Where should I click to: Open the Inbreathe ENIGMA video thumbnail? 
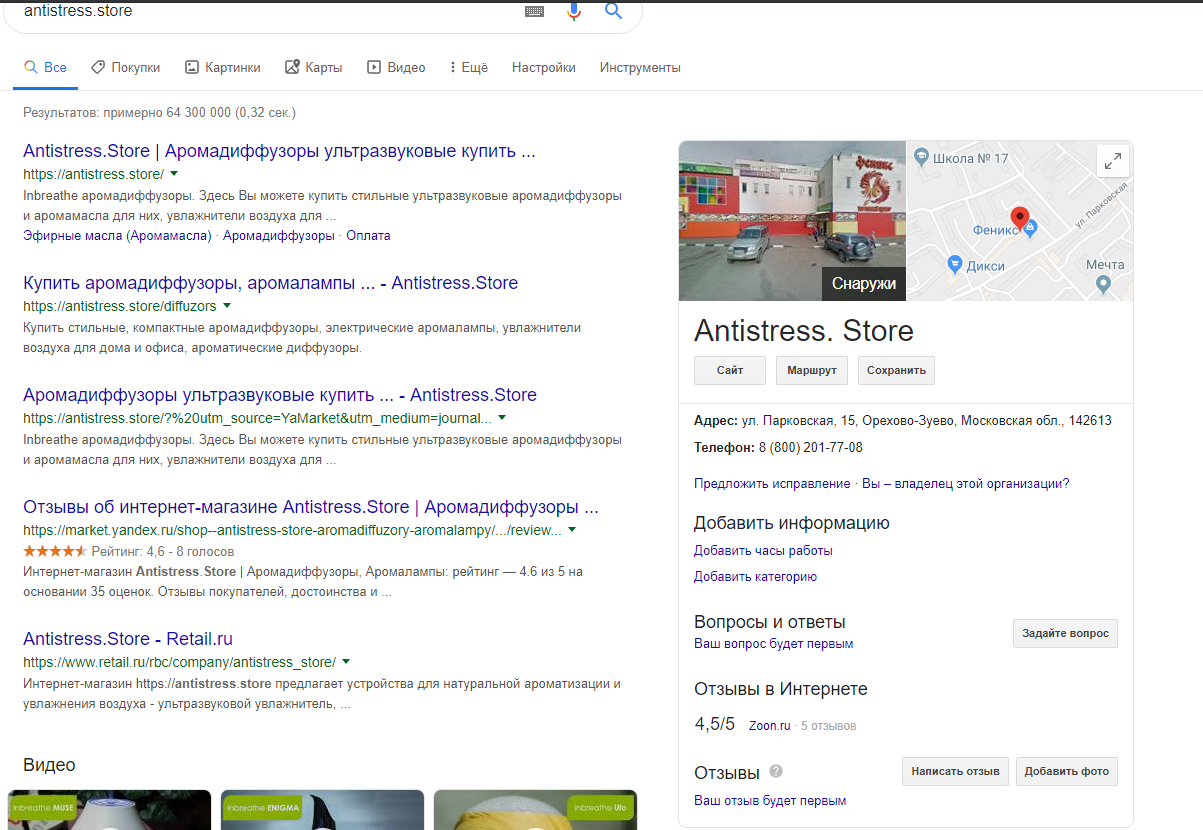point(322,810)
